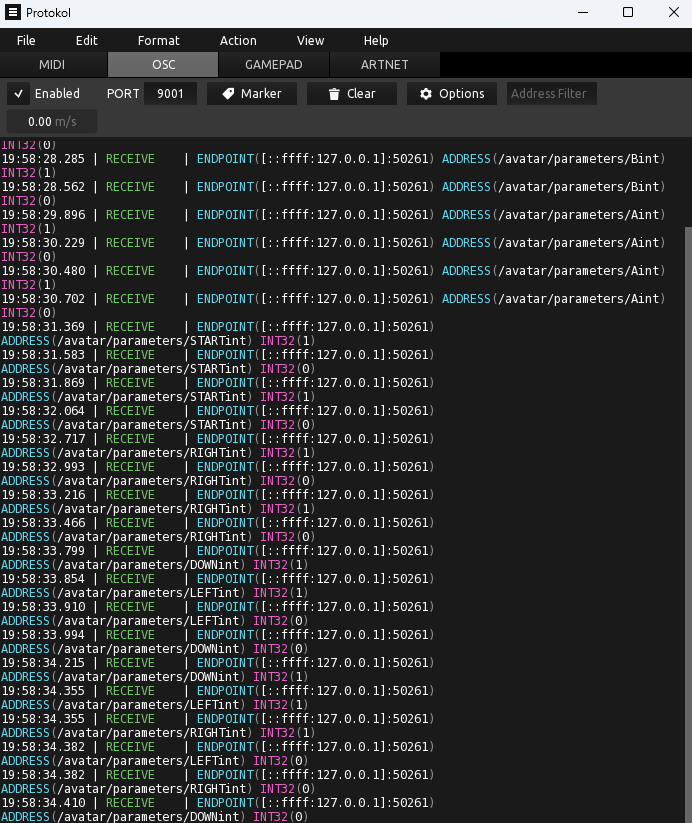Focus the Address Filter text box
The image size is (692, 823).
551,94
